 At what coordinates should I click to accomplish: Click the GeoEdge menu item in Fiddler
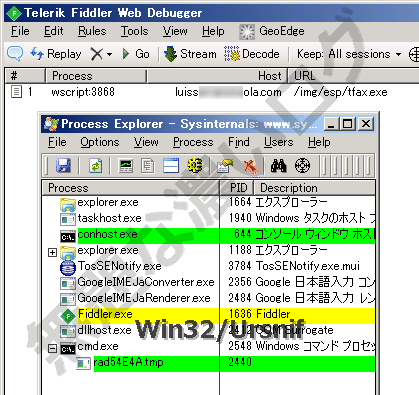coord(272,31)
